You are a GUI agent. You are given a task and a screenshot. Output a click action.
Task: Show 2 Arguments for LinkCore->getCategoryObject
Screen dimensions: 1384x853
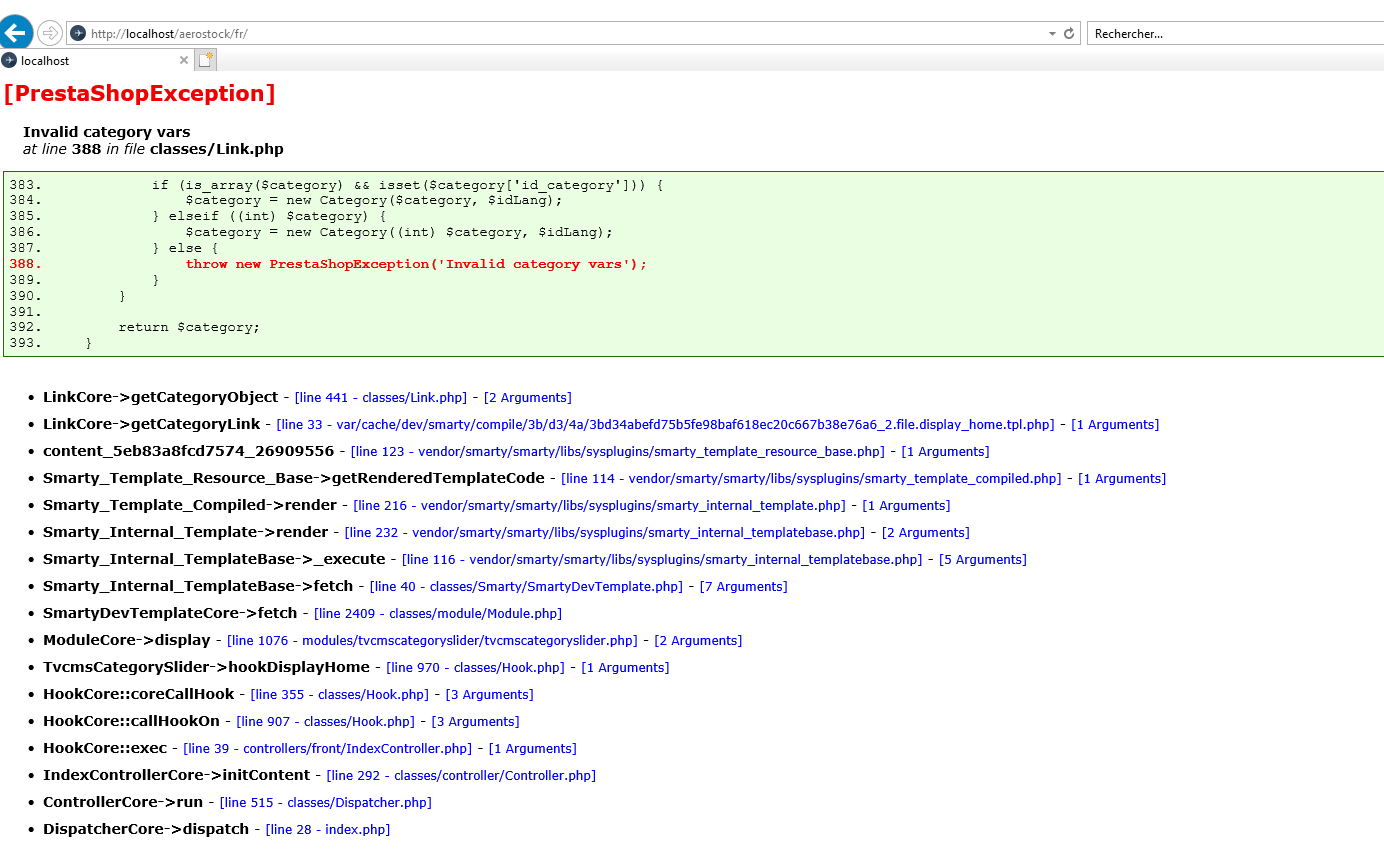(528, 398)
